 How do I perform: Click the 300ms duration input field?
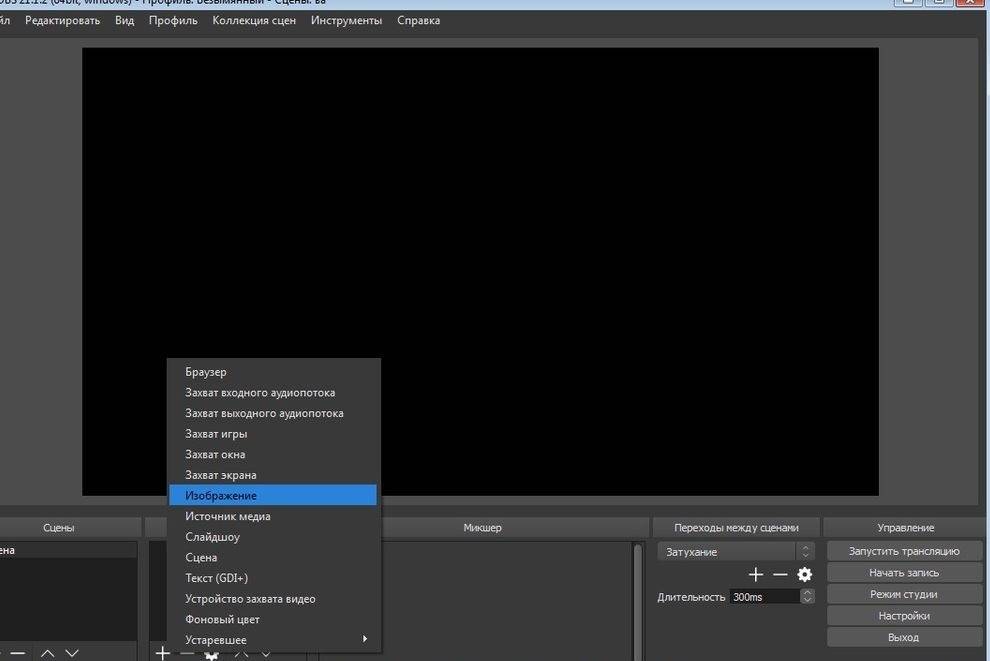[x=762, y=597]
